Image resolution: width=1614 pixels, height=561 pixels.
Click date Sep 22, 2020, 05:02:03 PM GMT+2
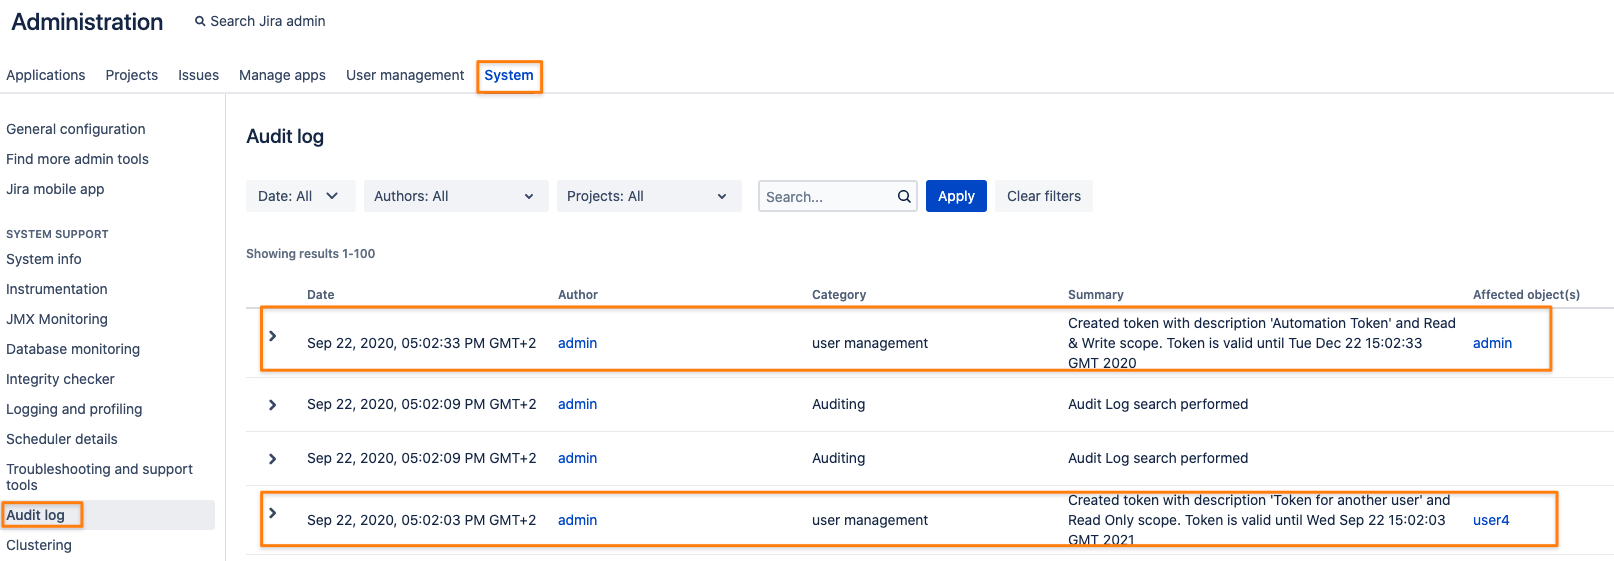(421, 520)
